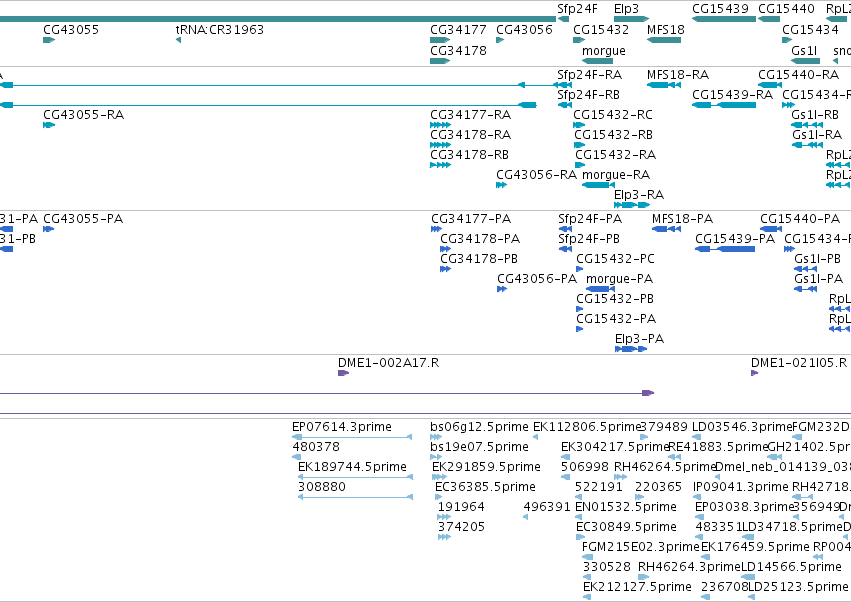Open the 374205 EST label

(461, 527)
